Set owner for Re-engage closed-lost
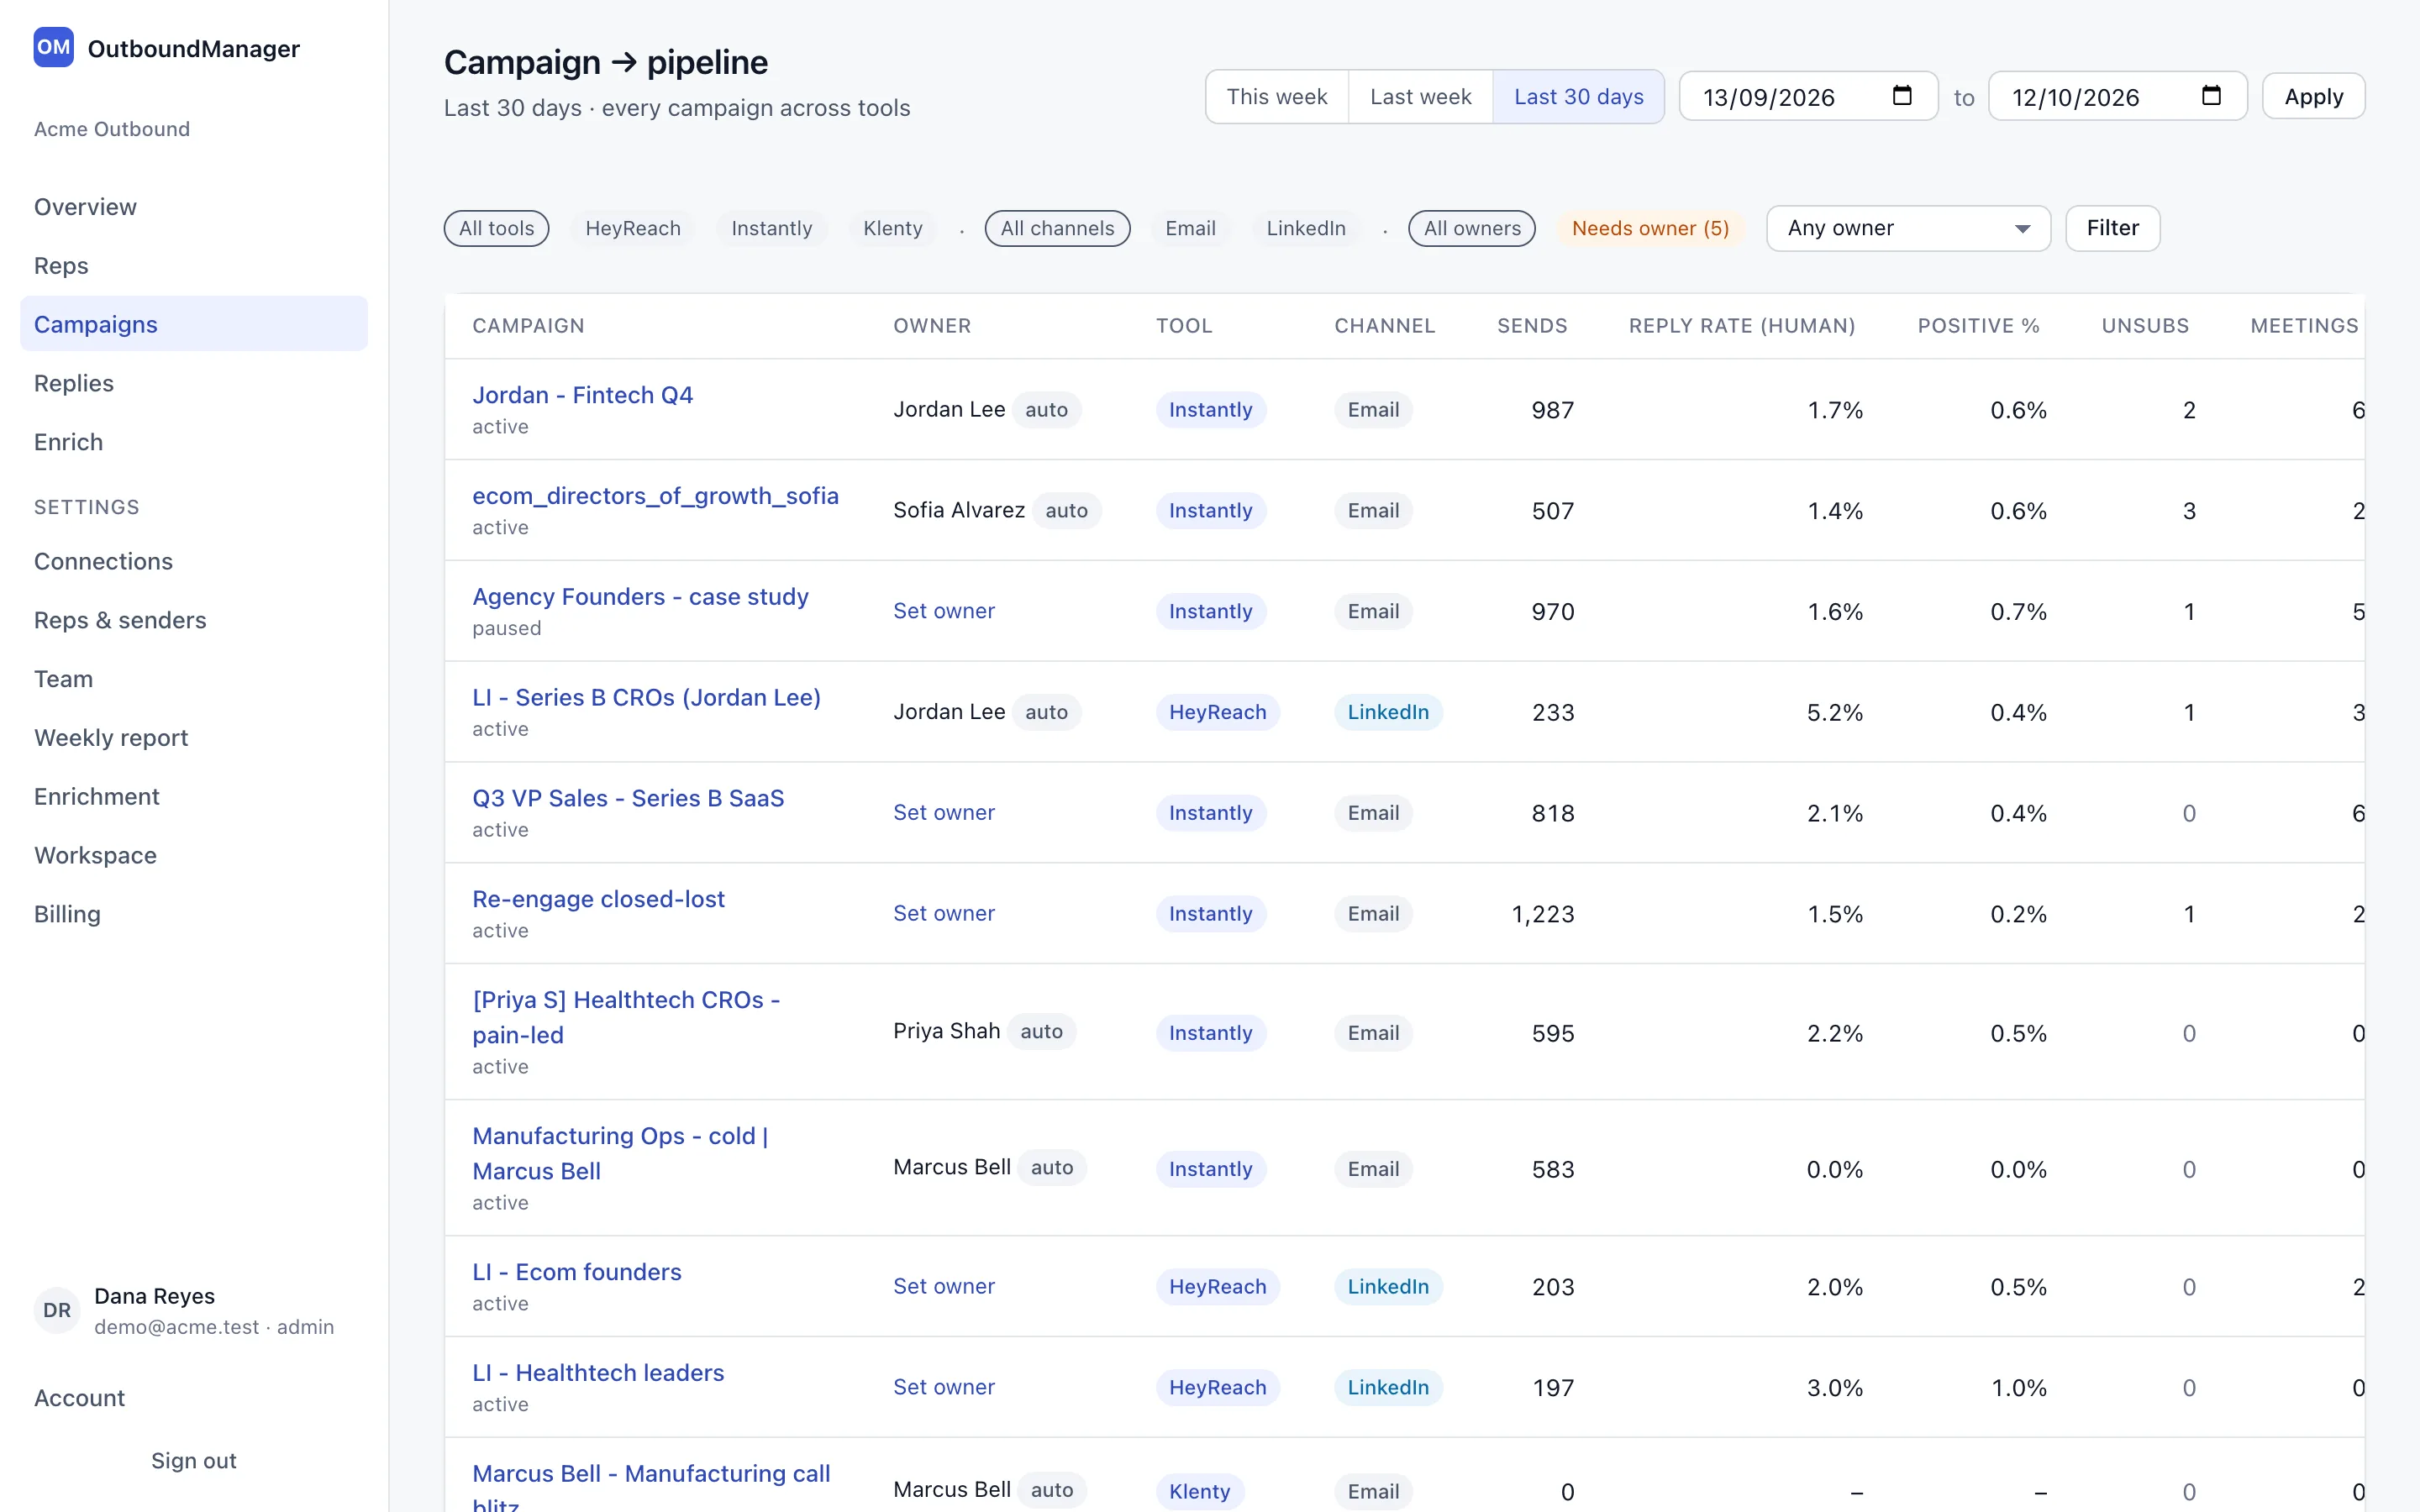 (x=943, y=913)
